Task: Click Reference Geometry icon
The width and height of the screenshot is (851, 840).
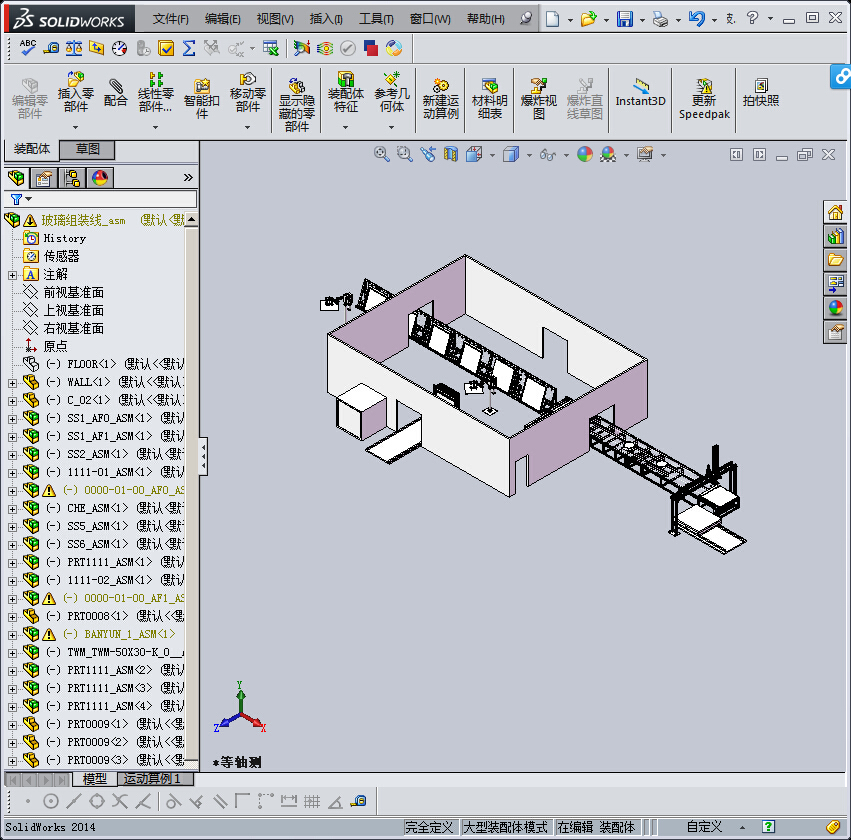Action: click(392, 92)
